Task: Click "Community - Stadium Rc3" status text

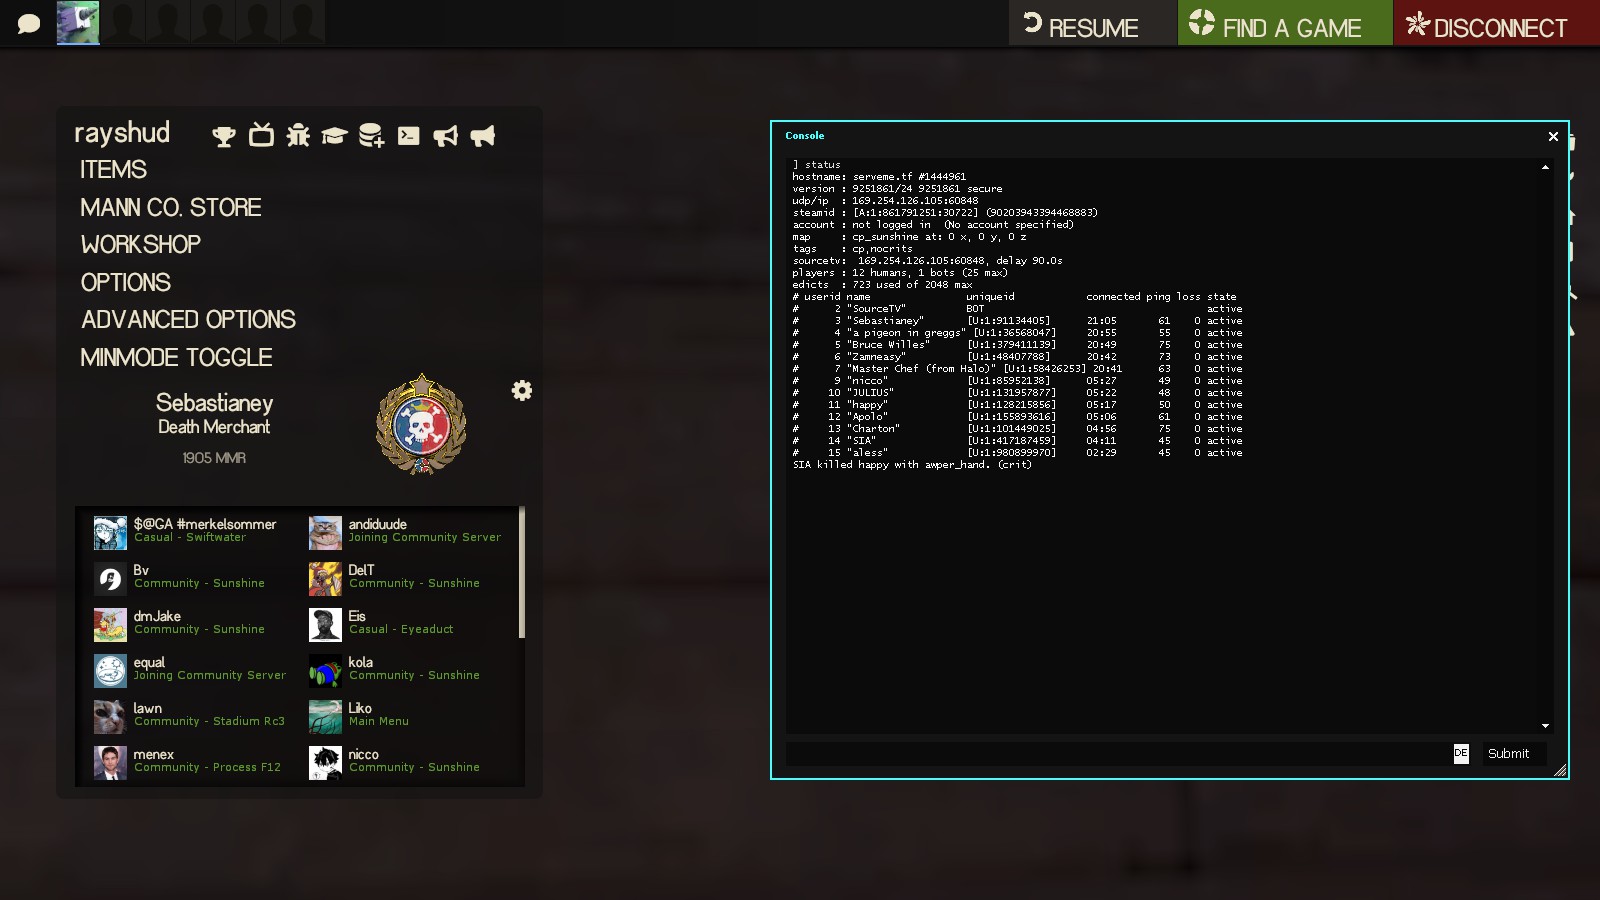Action: (209, 722)
